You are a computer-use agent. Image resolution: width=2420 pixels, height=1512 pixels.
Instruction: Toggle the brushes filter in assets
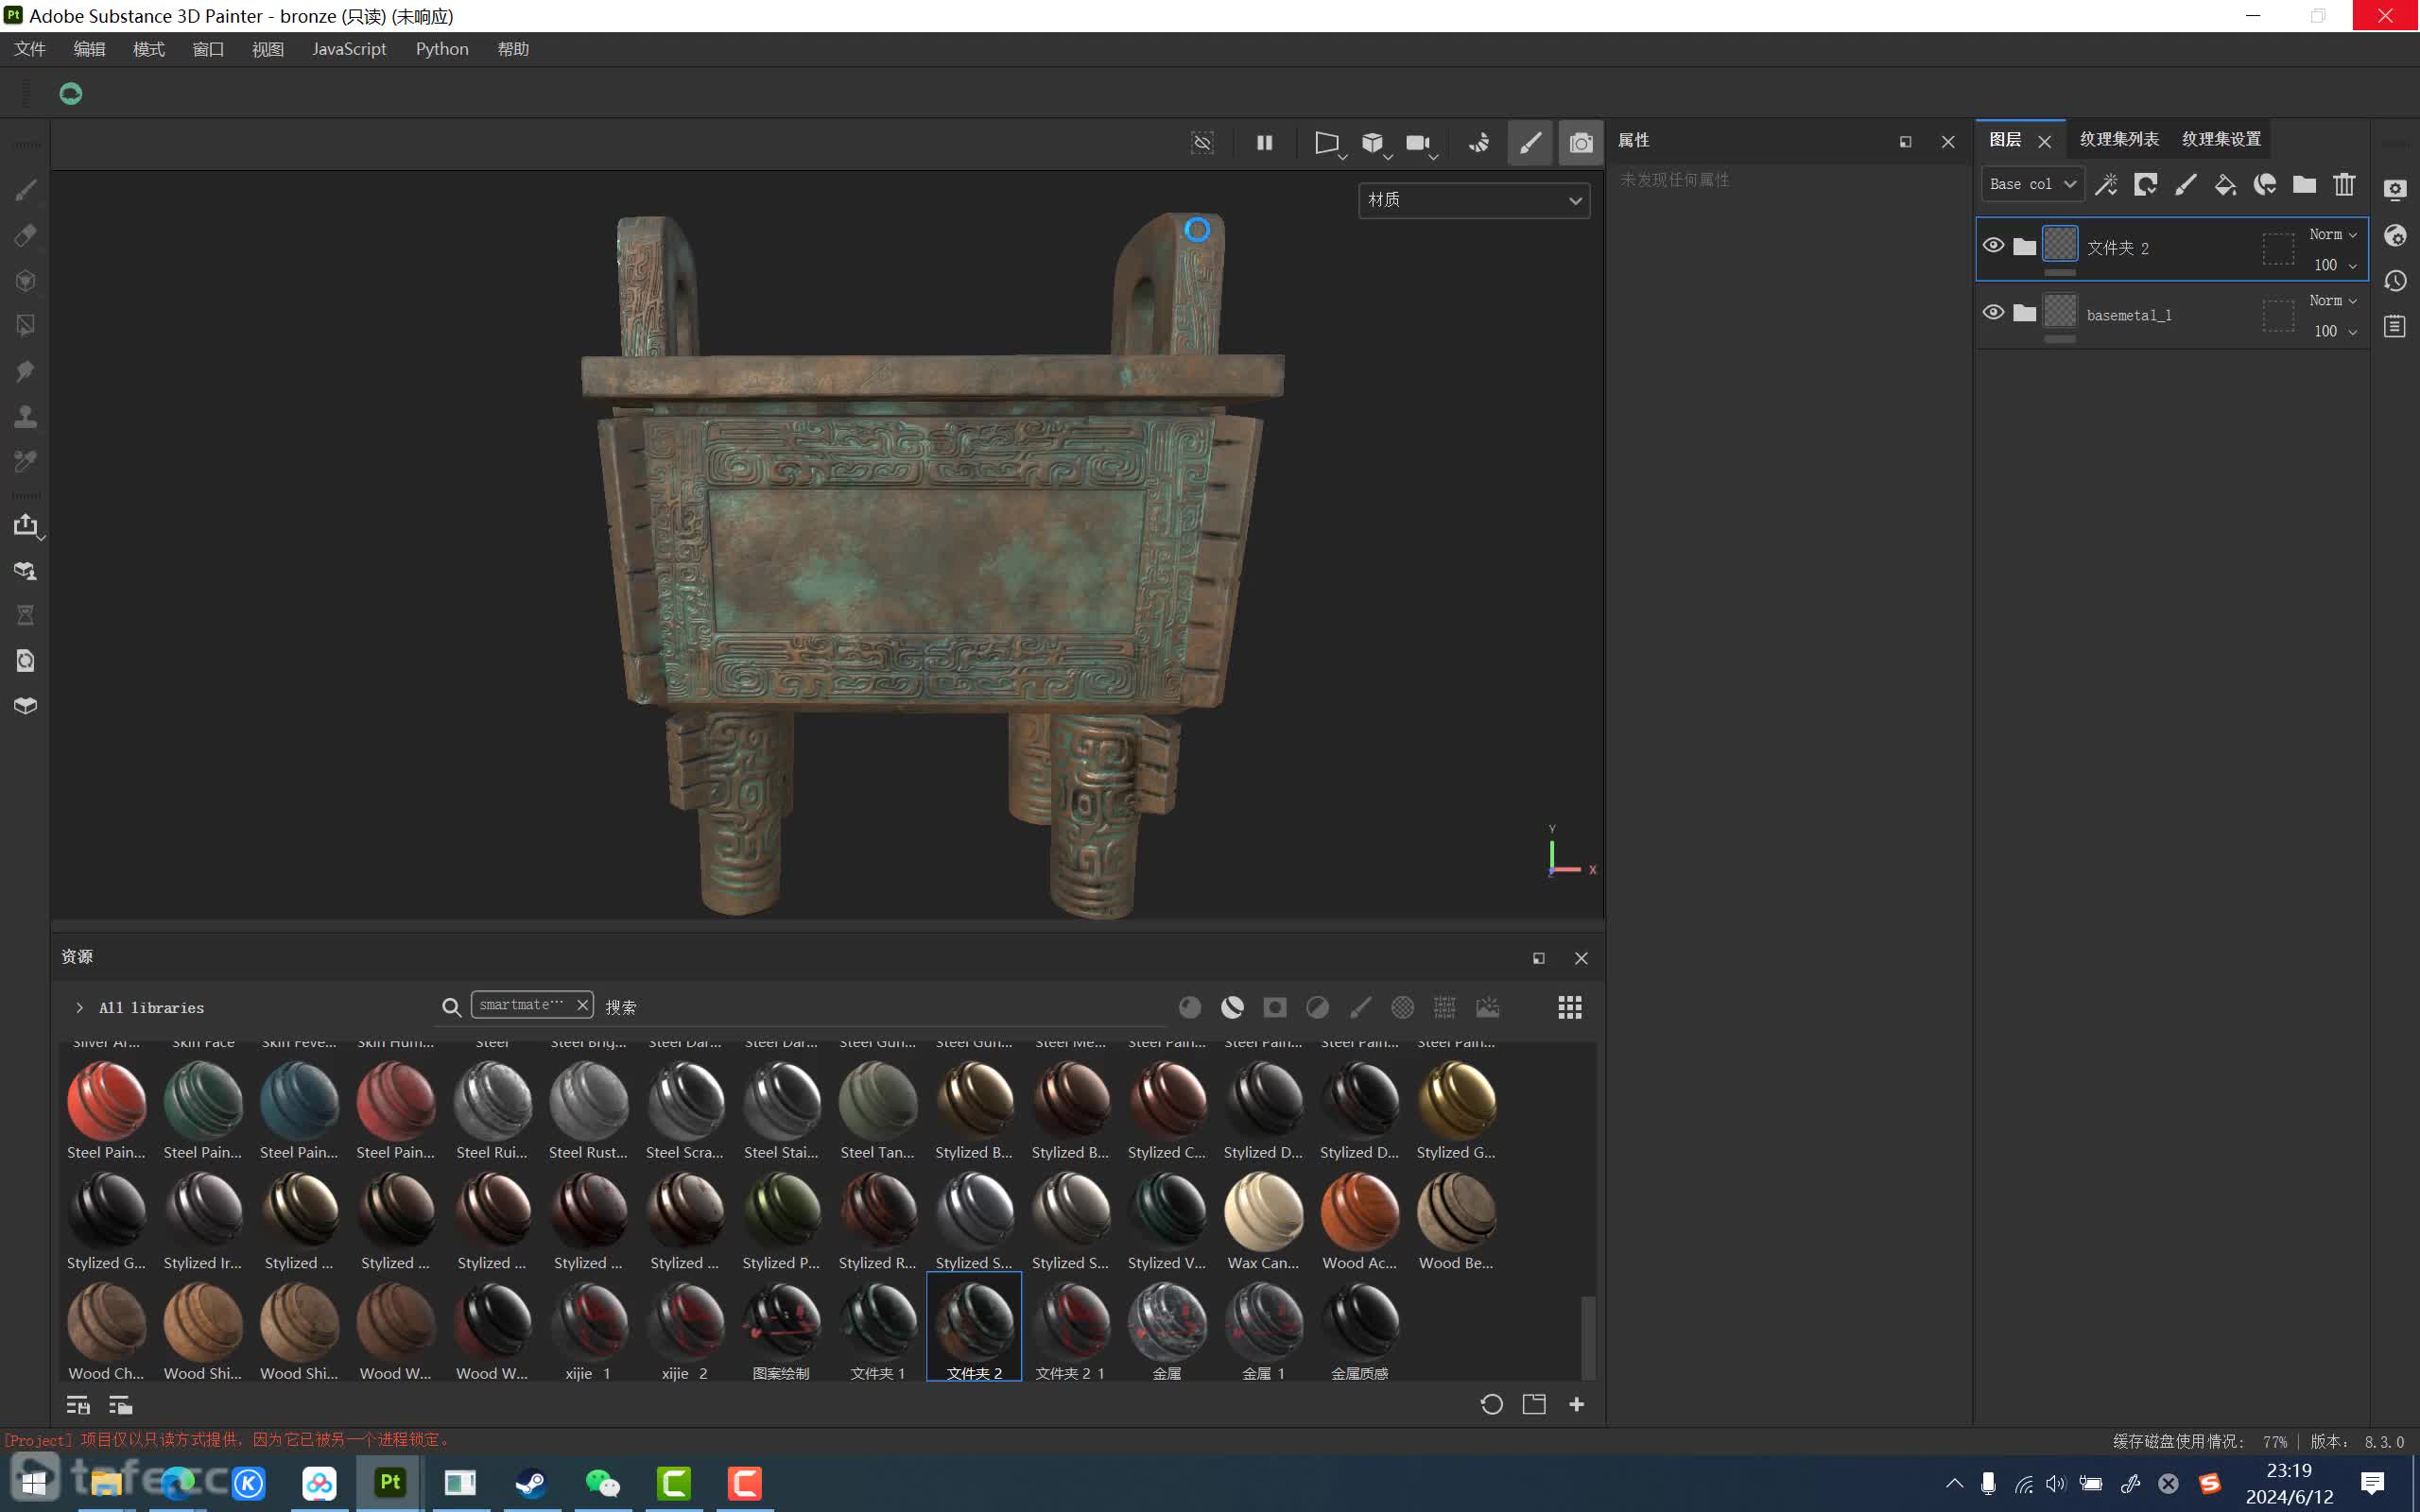click(1360, 1008)
